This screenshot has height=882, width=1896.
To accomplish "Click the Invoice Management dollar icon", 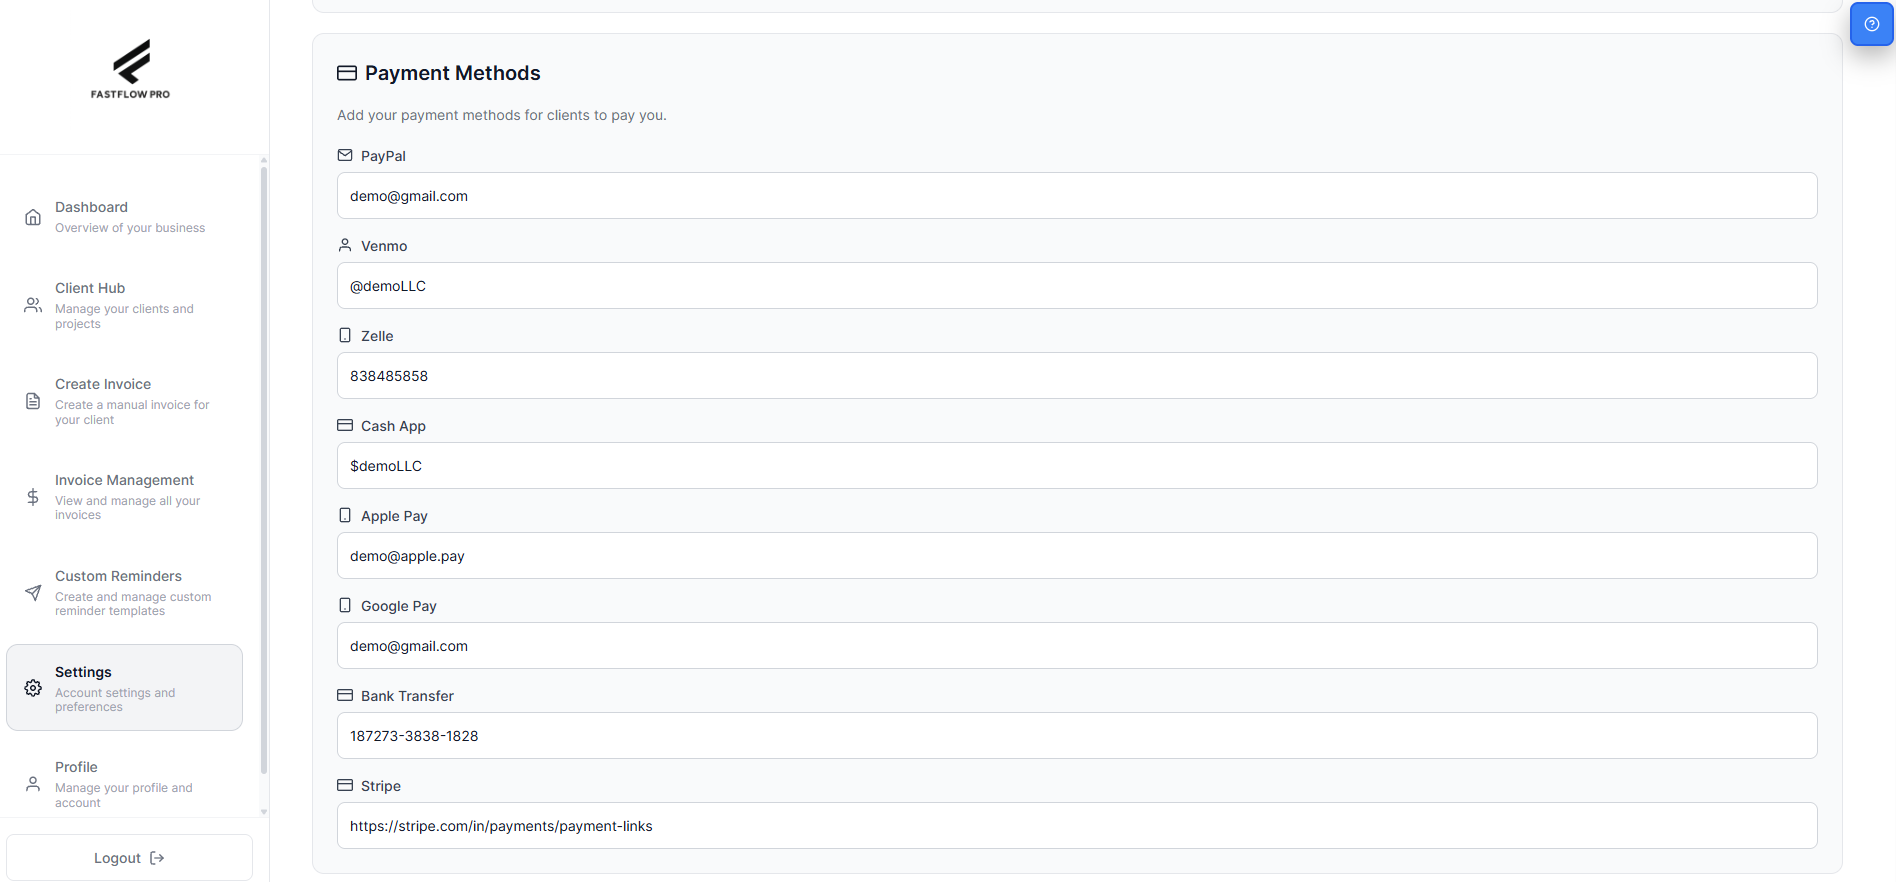I will tap(33, 497).
